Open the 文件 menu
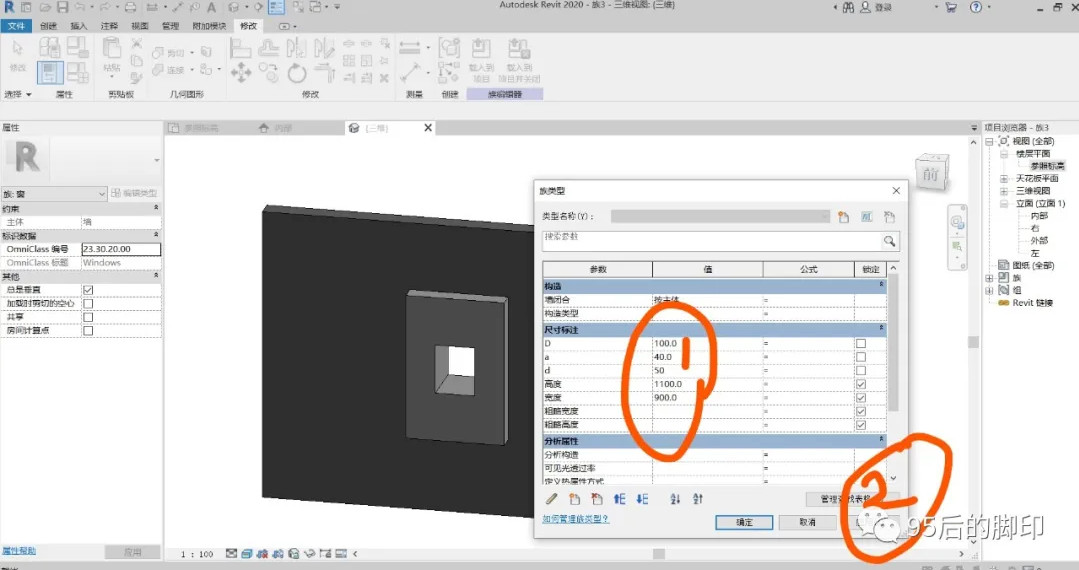Screen dimensions: 1079x570 click(x=16, y=26)
